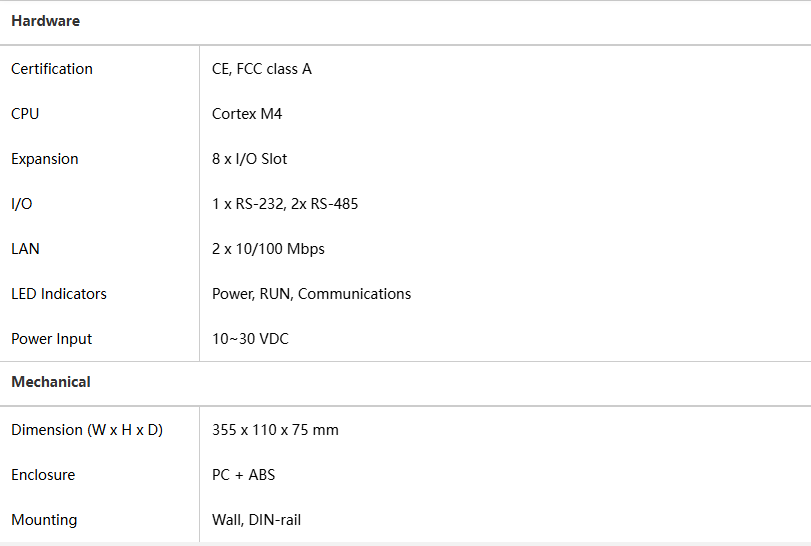Select the LAN row label

point(26,249)
